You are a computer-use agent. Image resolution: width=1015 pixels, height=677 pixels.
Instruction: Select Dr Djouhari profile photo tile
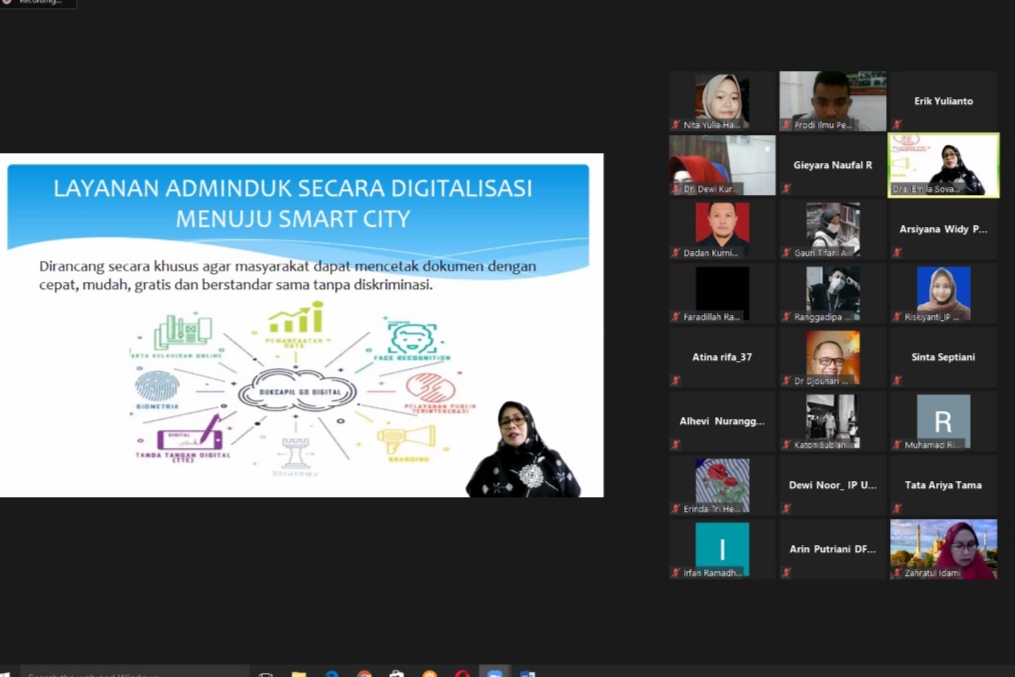[832, 357]
